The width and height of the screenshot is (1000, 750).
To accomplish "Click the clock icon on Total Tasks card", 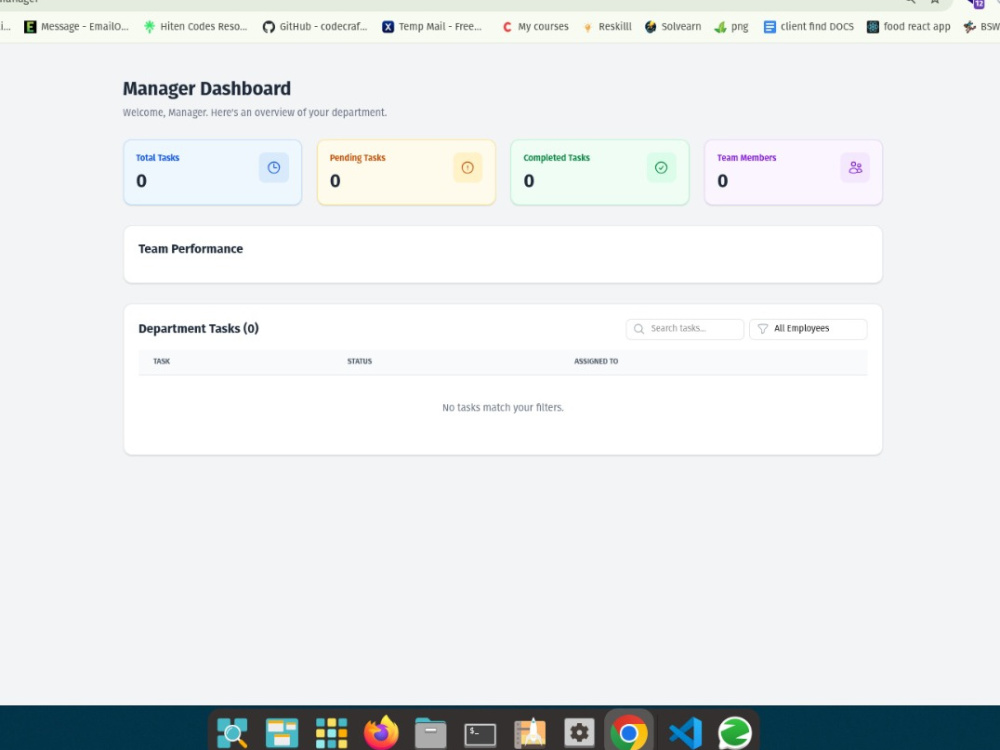I will [274, 168].
